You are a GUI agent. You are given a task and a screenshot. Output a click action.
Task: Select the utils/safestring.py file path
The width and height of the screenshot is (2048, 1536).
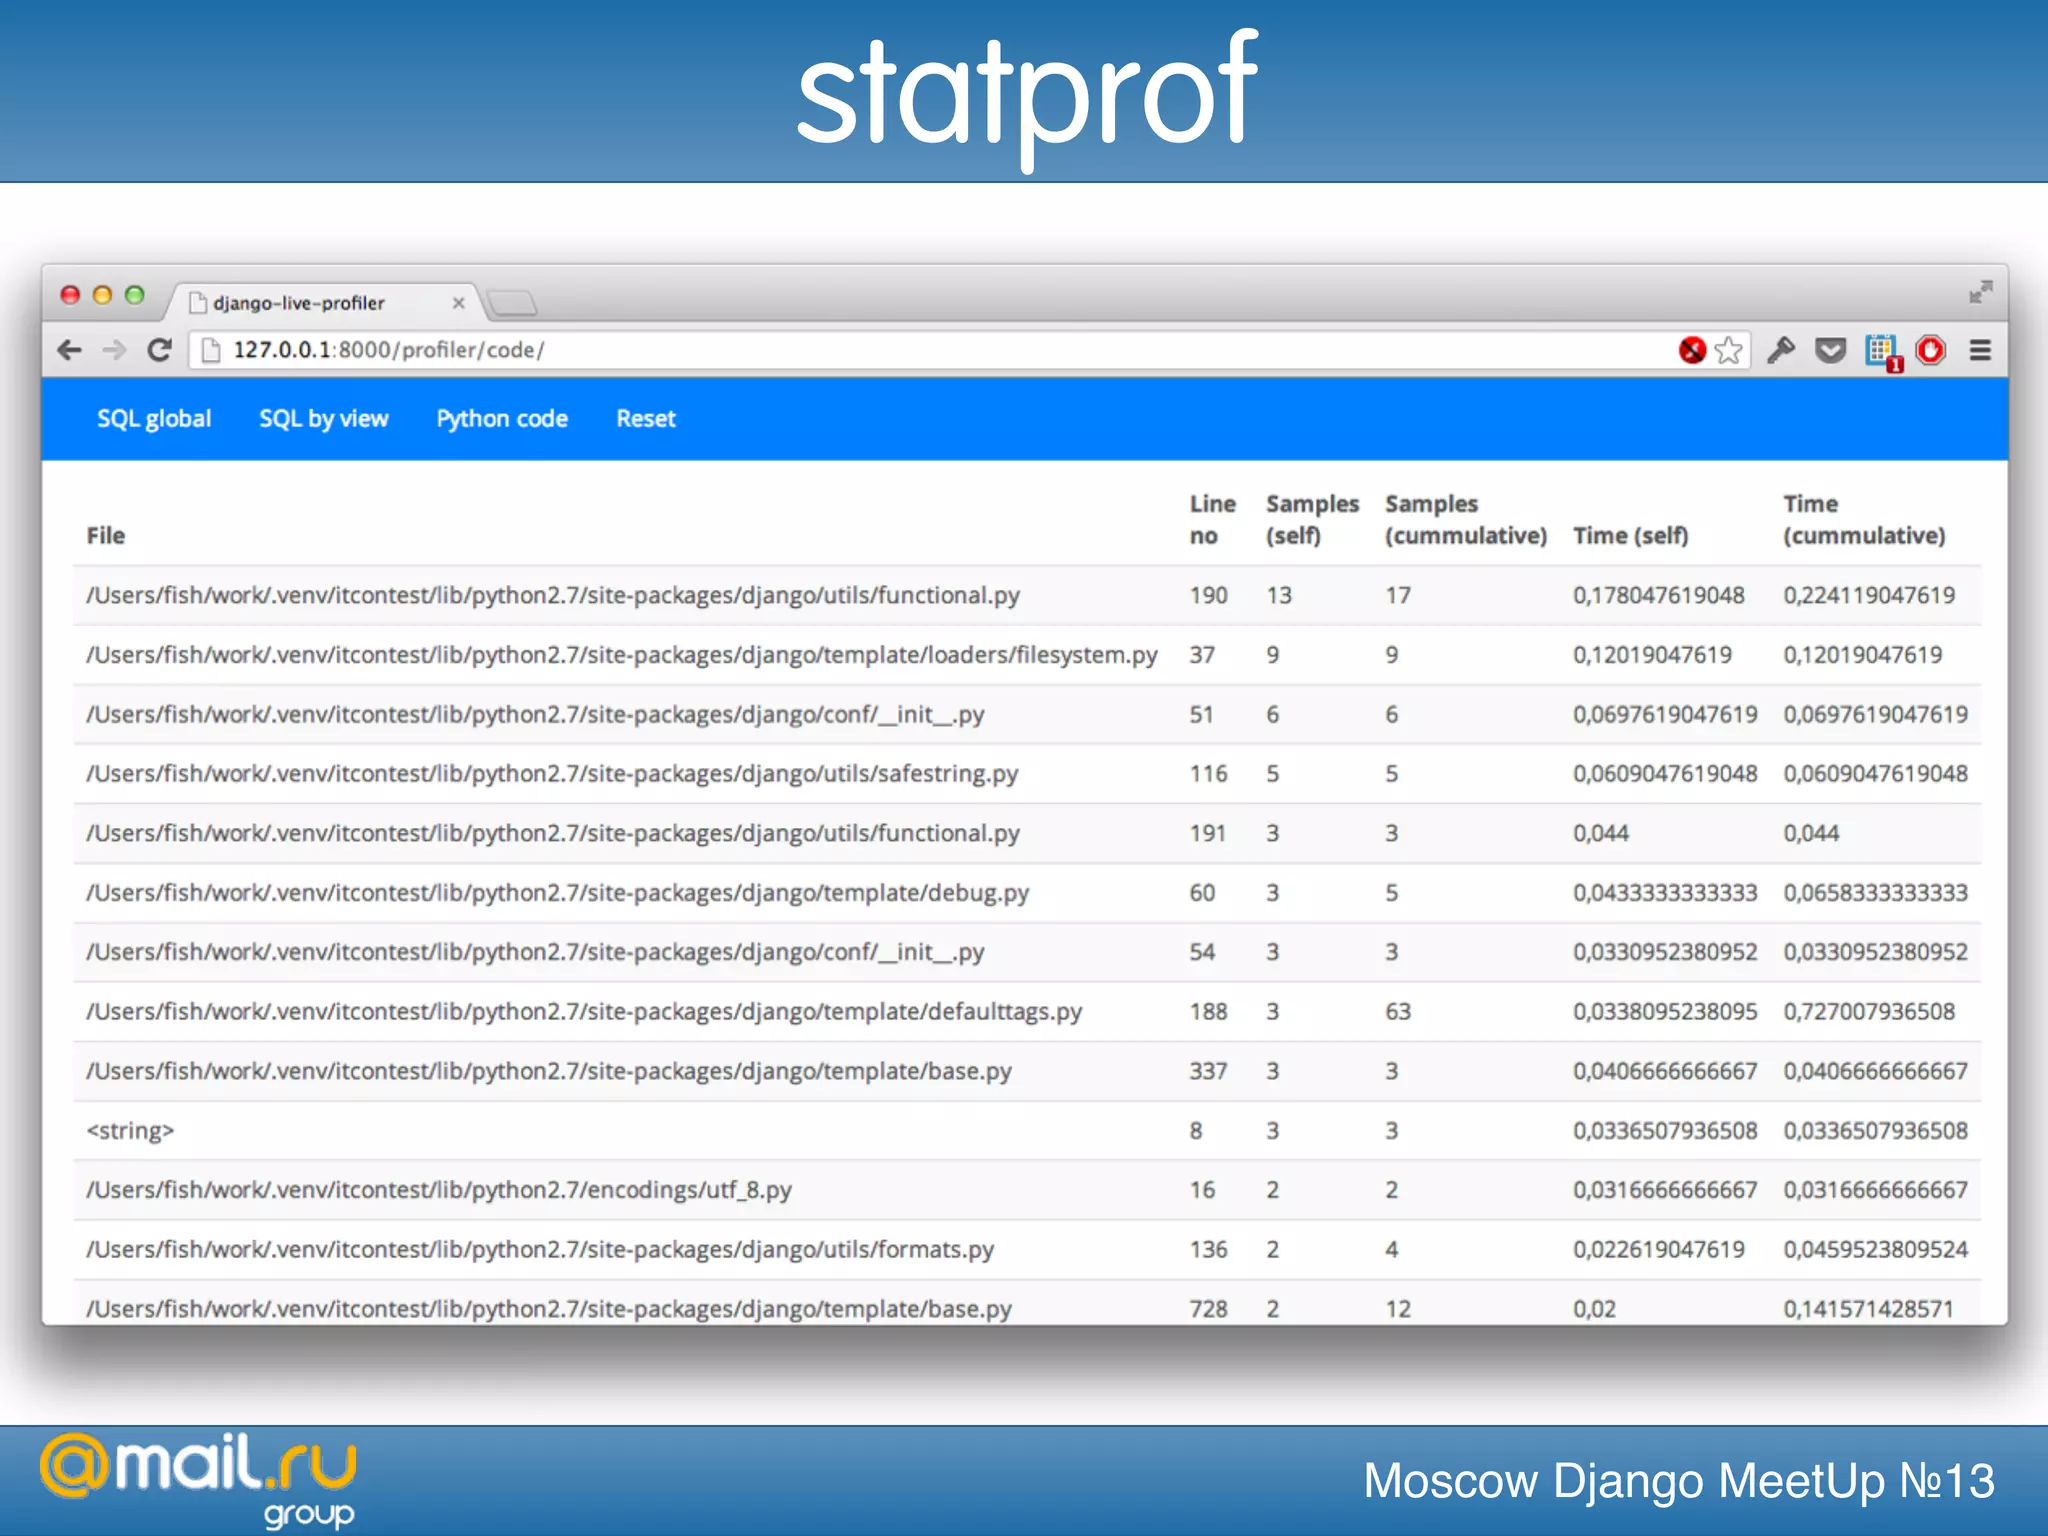[552, 774]
